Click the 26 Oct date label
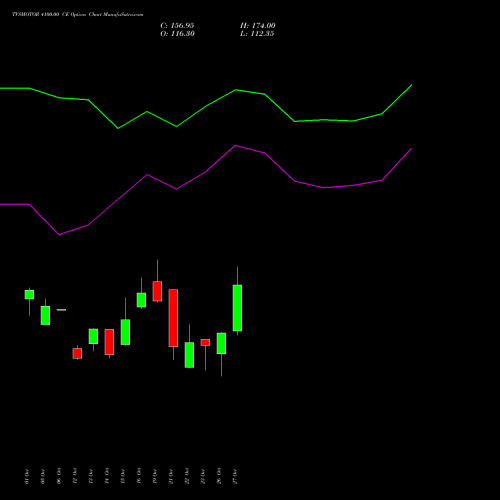Screen dimensions: 500x500 pos(219,476)
